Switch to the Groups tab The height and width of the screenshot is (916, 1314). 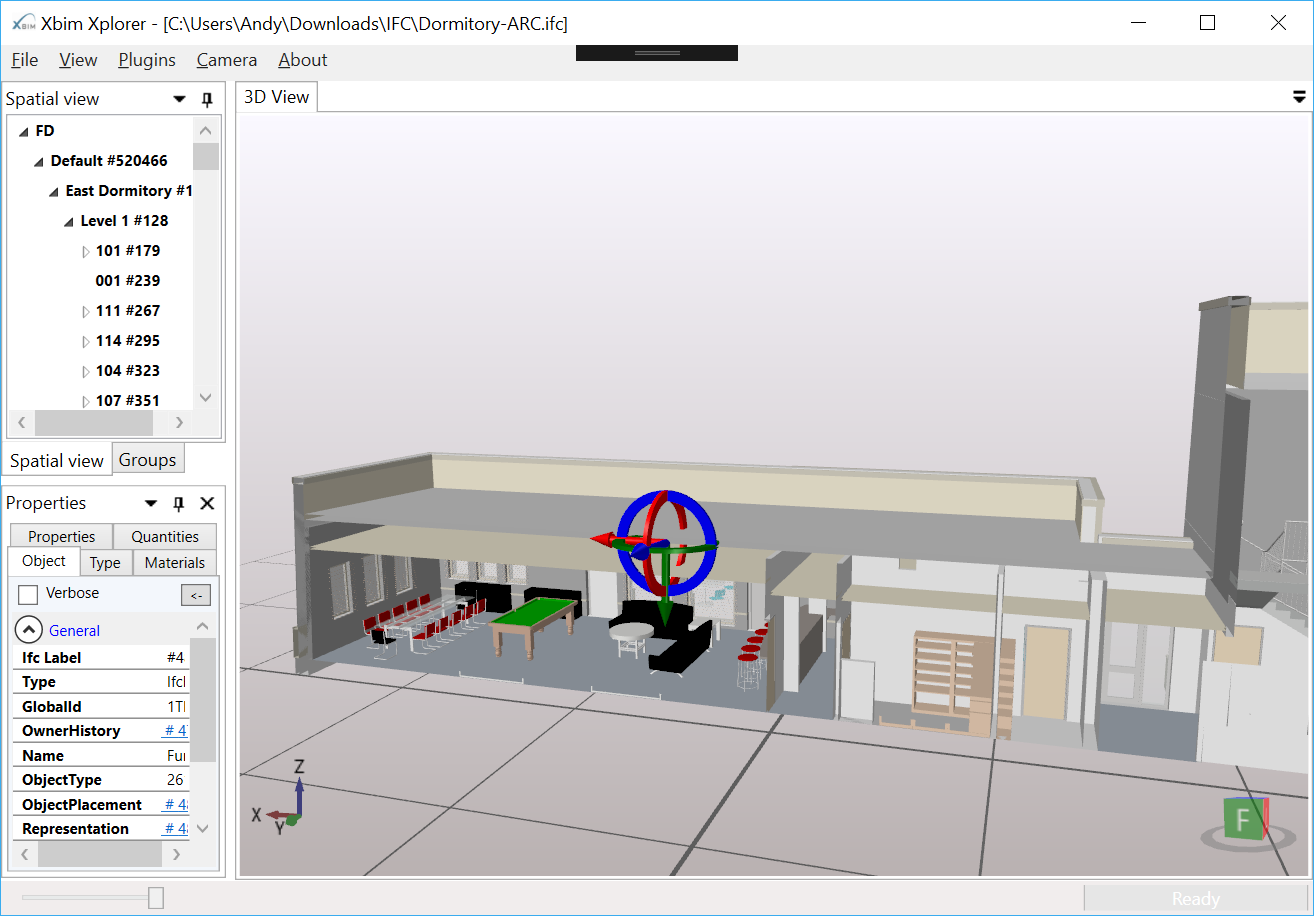[x=148, y=460]
